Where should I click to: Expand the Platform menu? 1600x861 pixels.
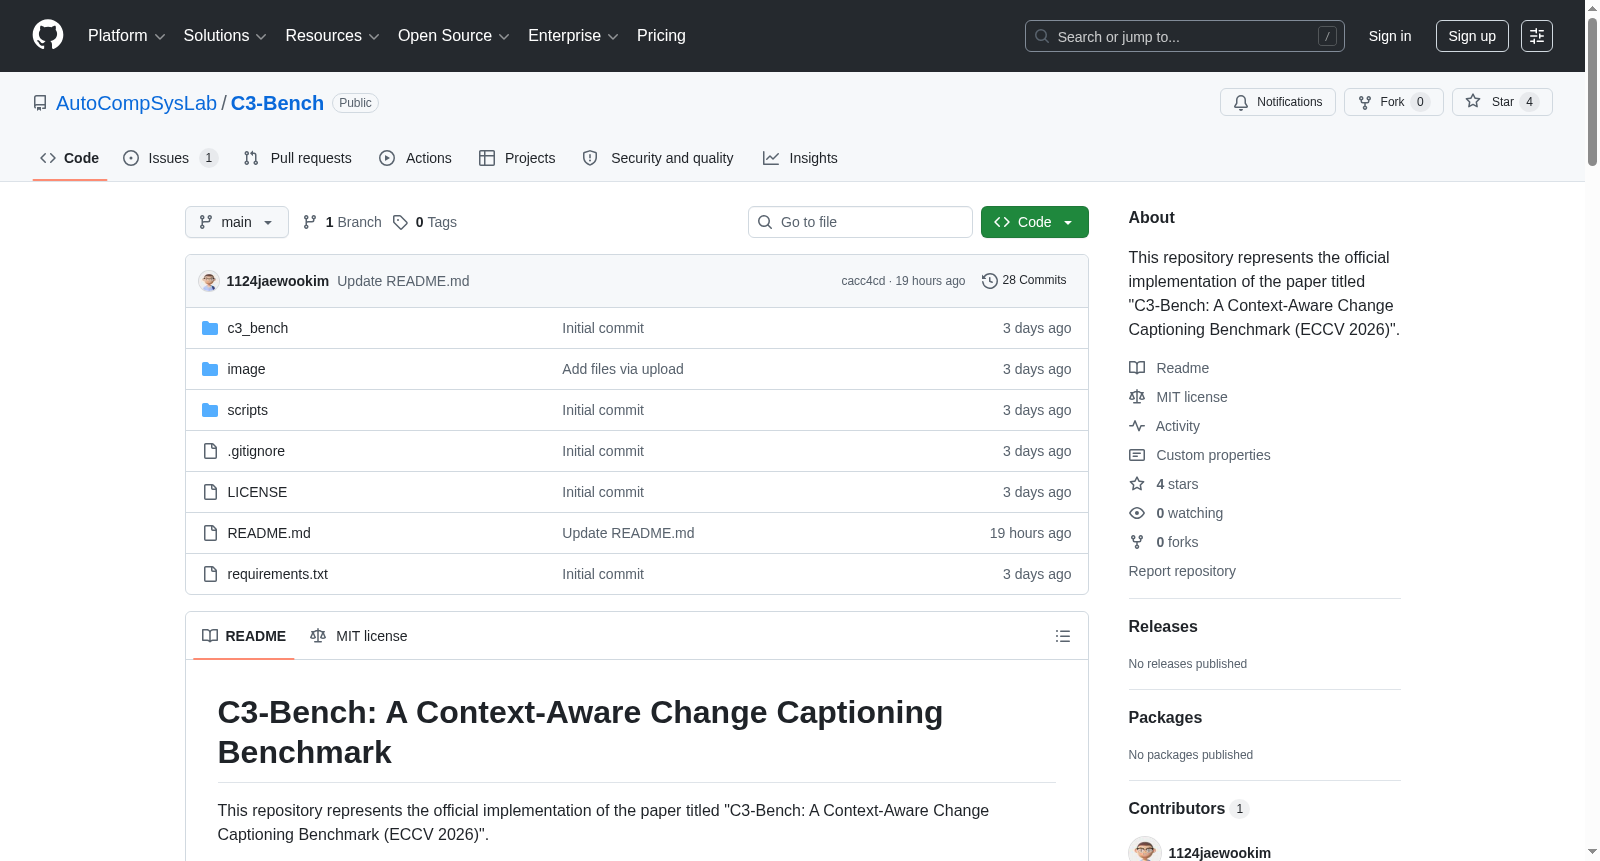[126, 36]
